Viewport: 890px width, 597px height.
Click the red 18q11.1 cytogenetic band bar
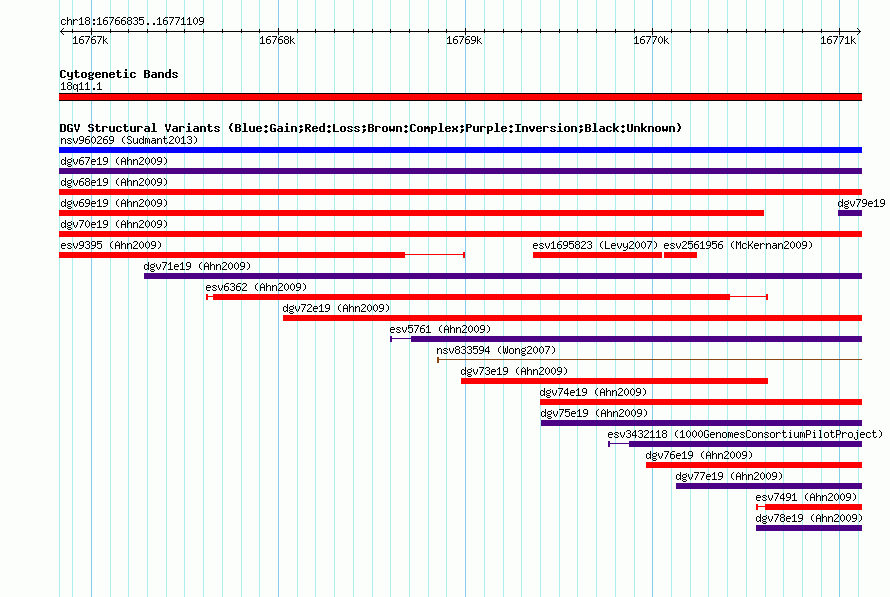(460, 97)
